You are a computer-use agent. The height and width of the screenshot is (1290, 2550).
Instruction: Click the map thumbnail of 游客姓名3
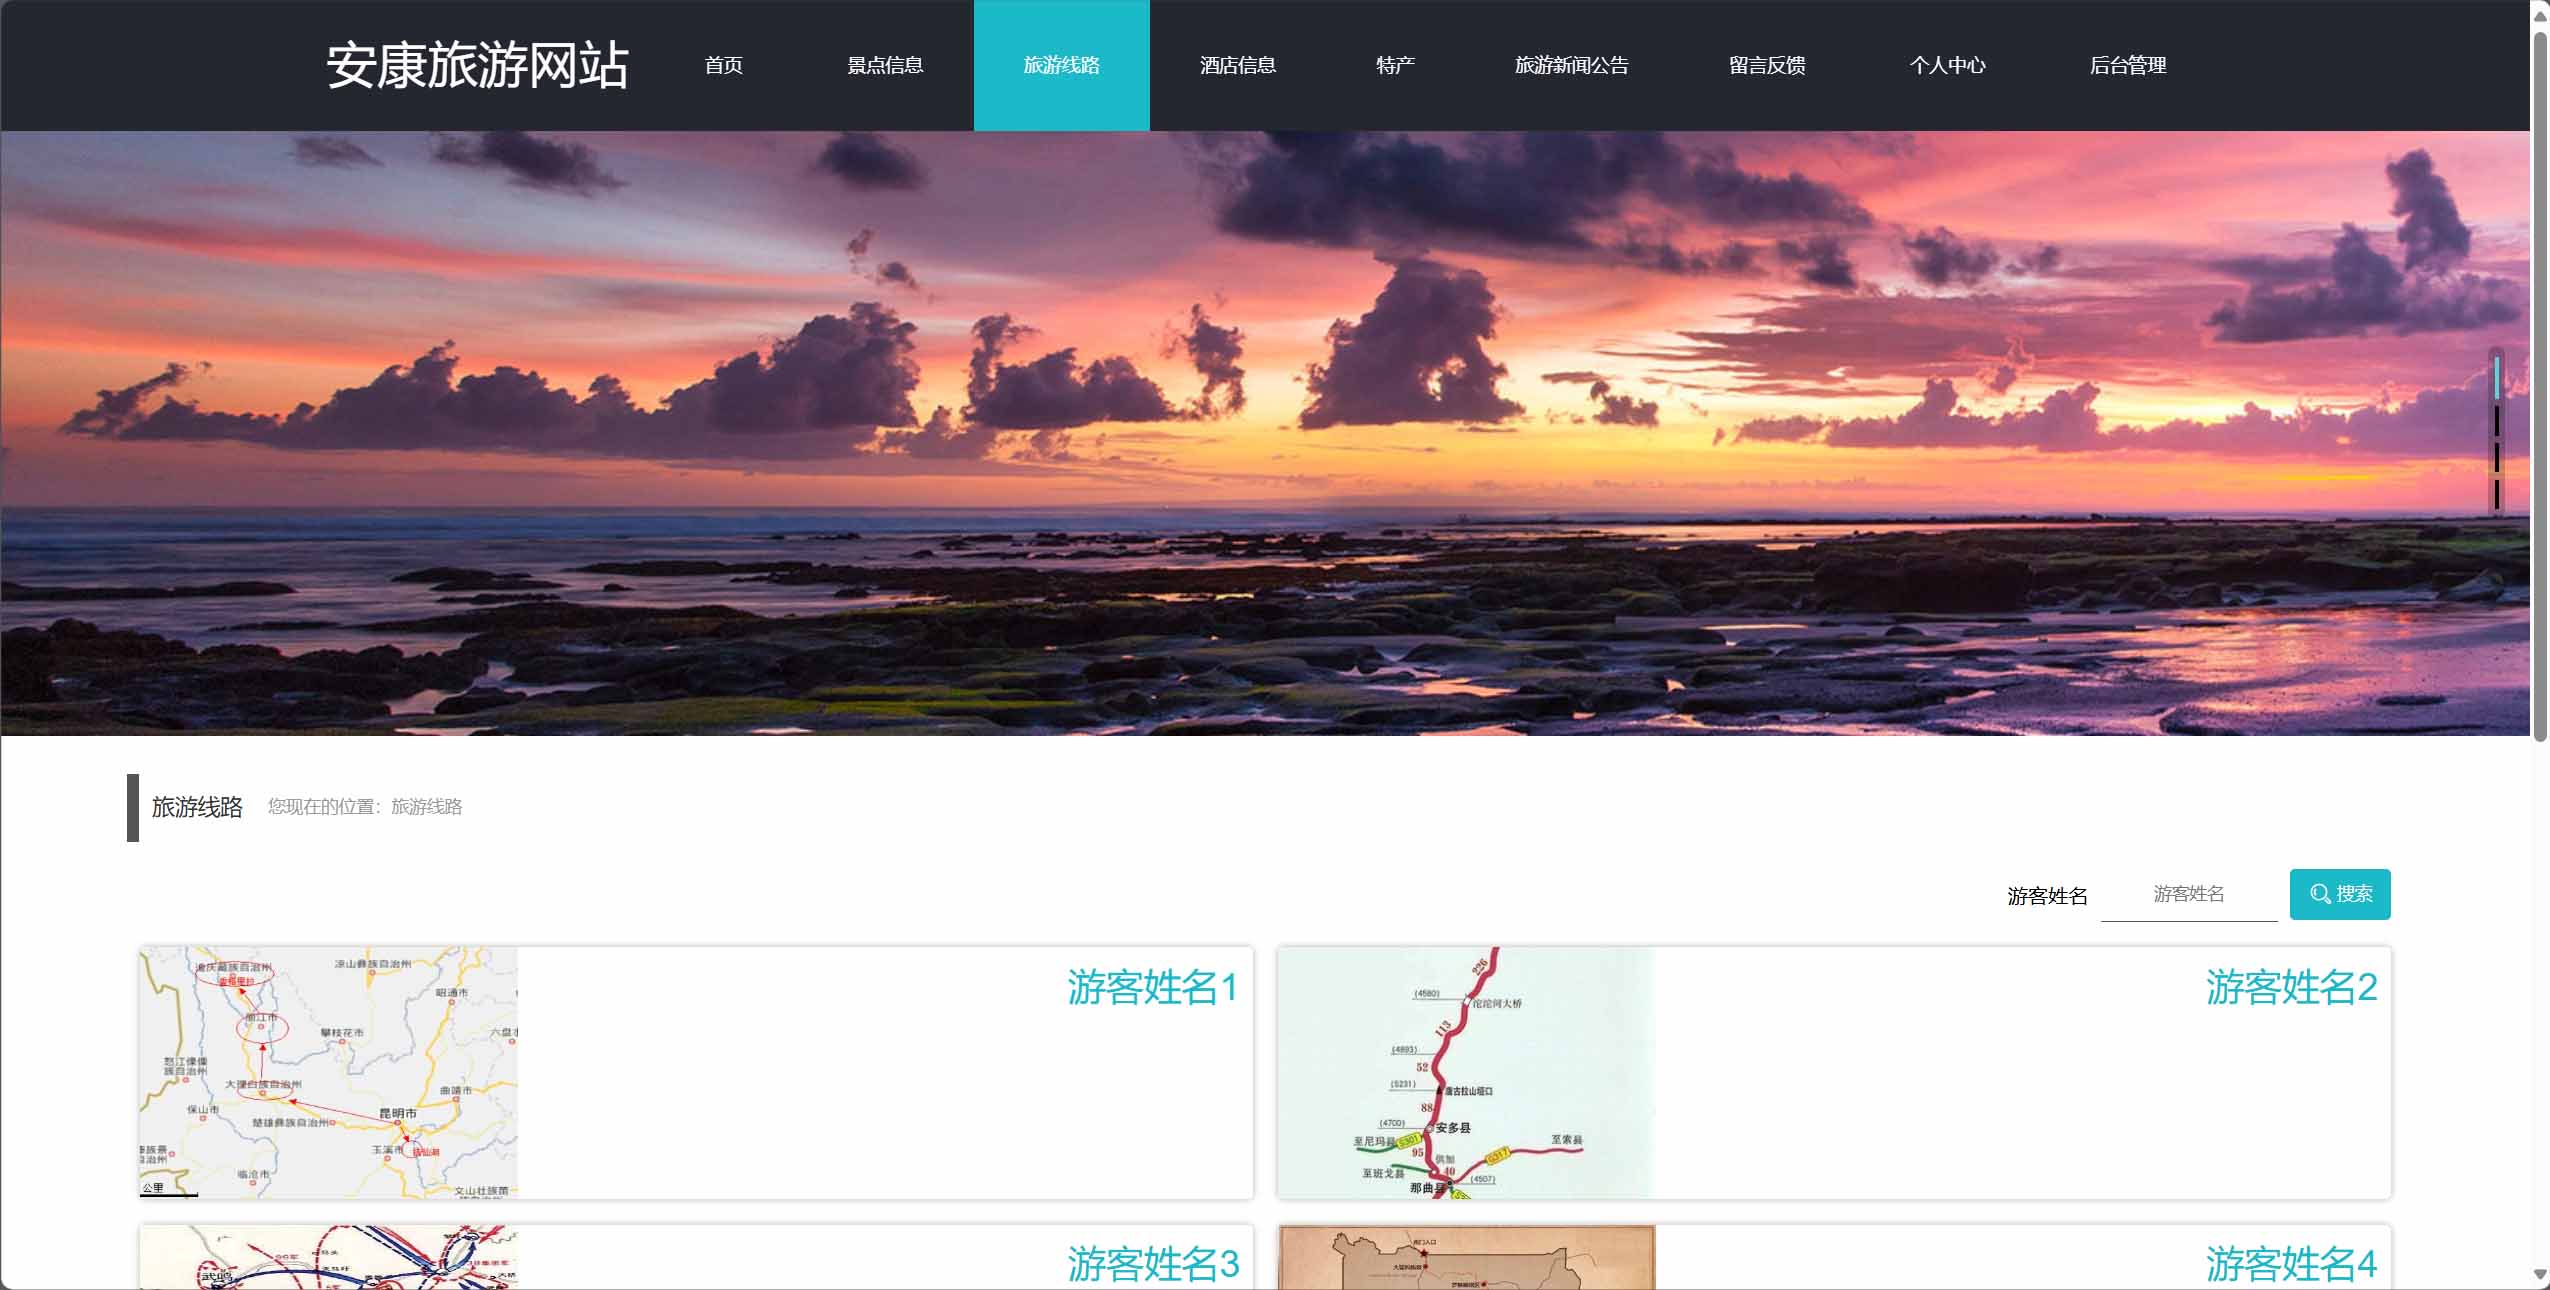pos(329,1257)
